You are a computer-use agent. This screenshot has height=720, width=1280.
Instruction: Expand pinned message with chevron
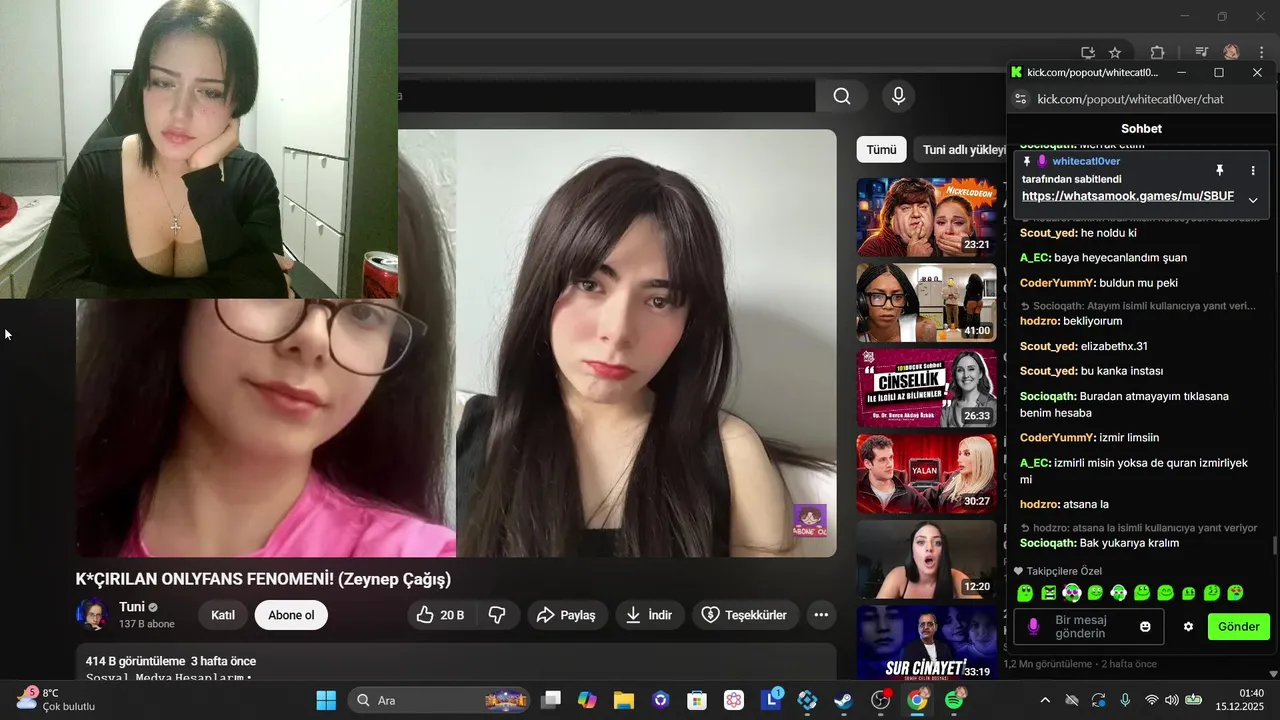pos(1253,200)
